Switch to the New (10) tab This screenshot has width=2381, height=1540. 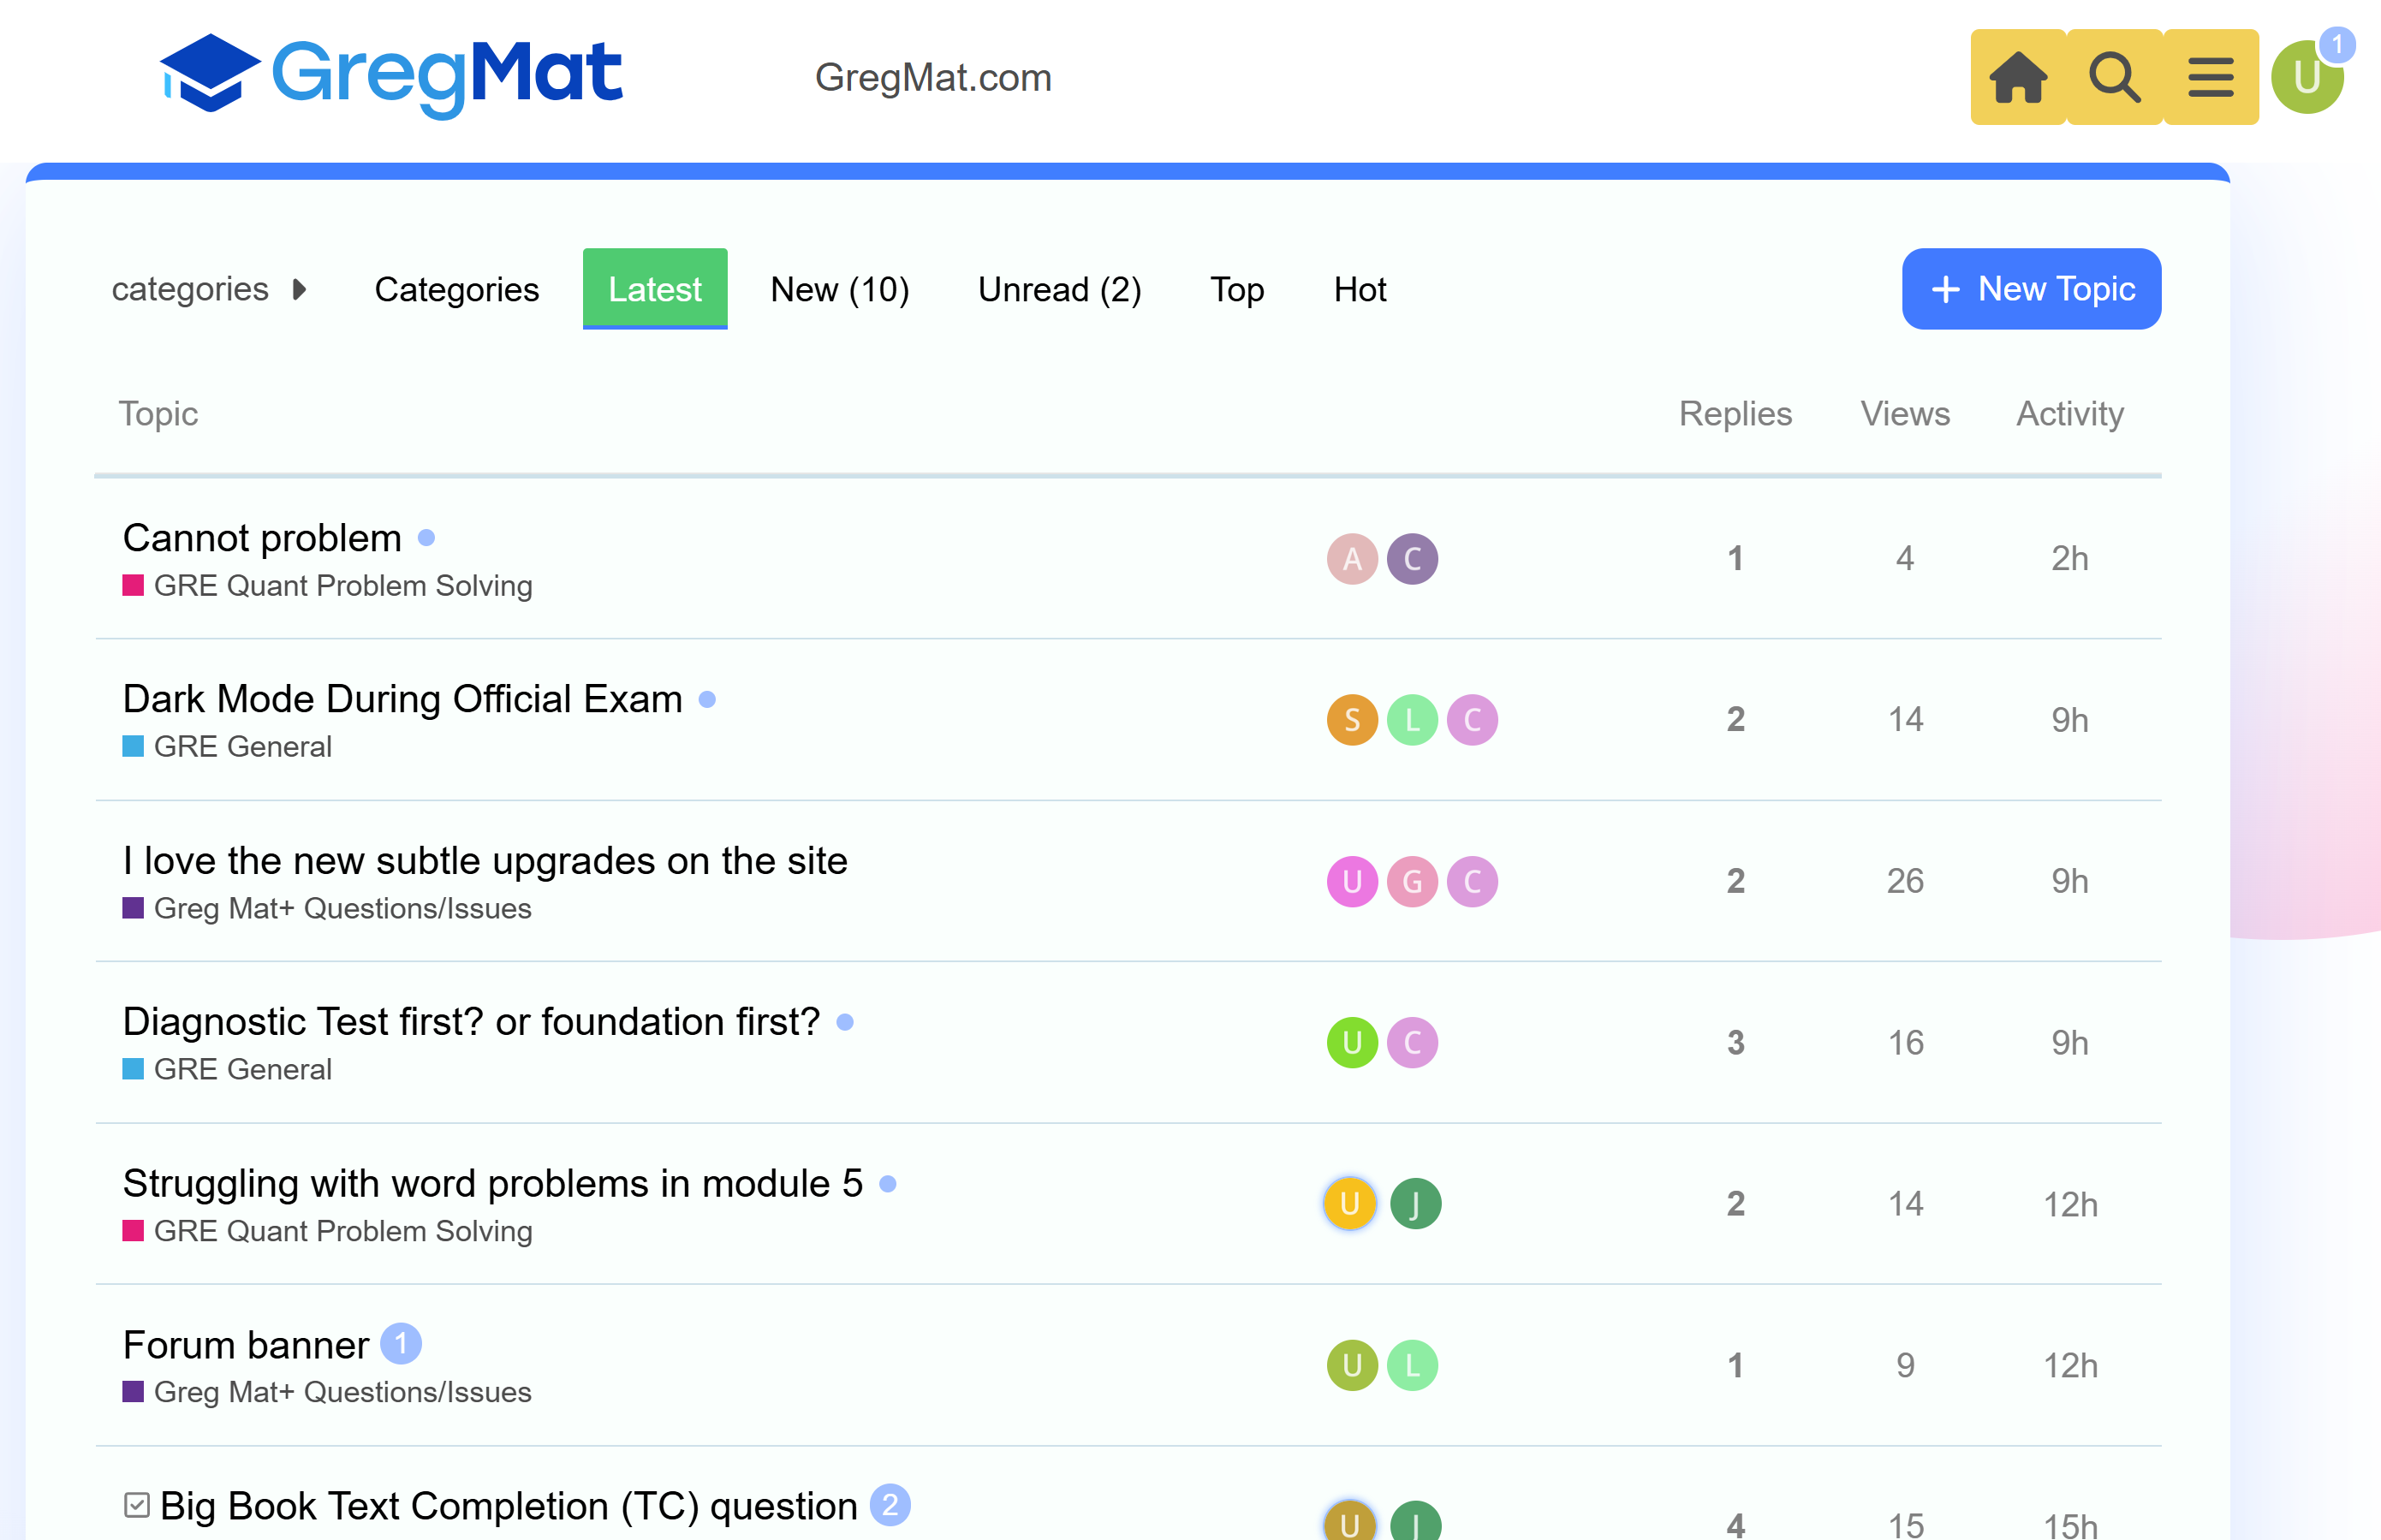click(840, 290)
